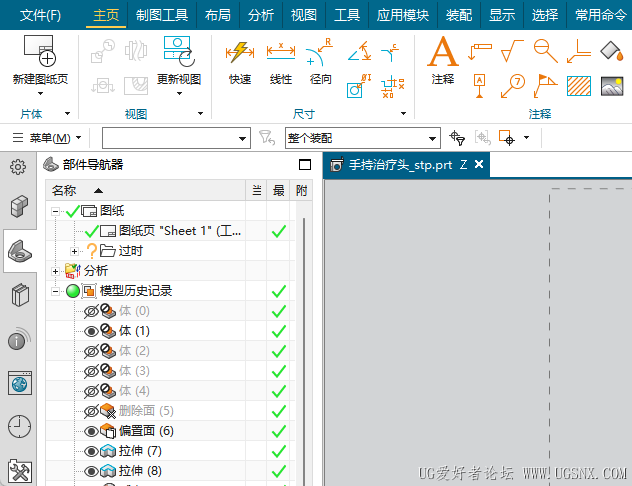
Task: Open the Reuse Library book sidebar icon
Action: (20, 295)
